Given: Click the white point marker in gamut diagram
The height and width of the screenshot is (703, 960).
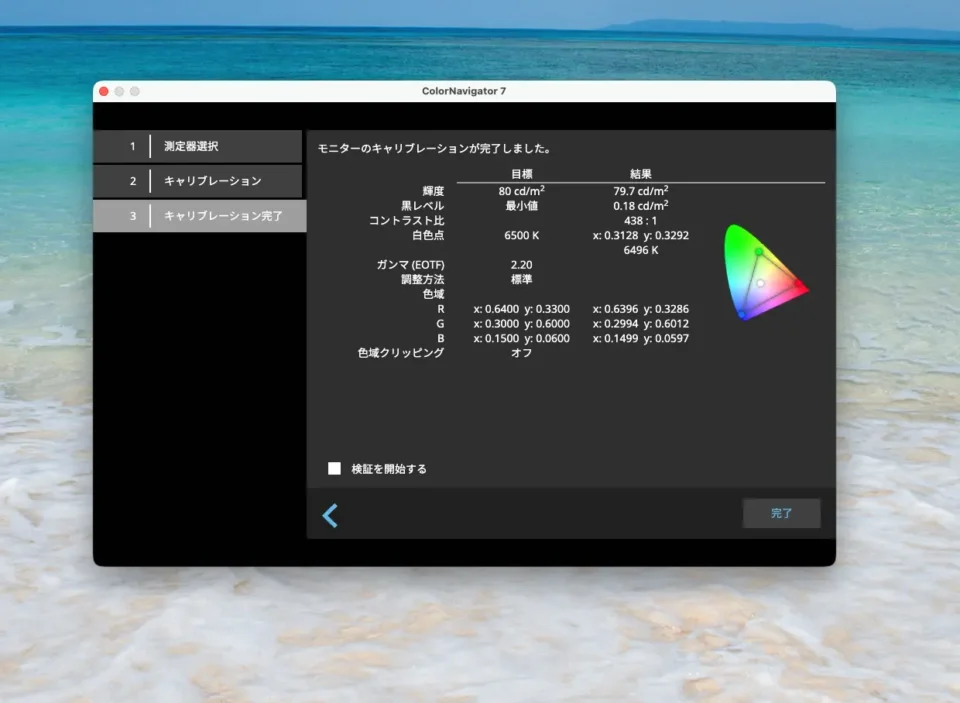Looking at the screenshot, I should 761,283.
